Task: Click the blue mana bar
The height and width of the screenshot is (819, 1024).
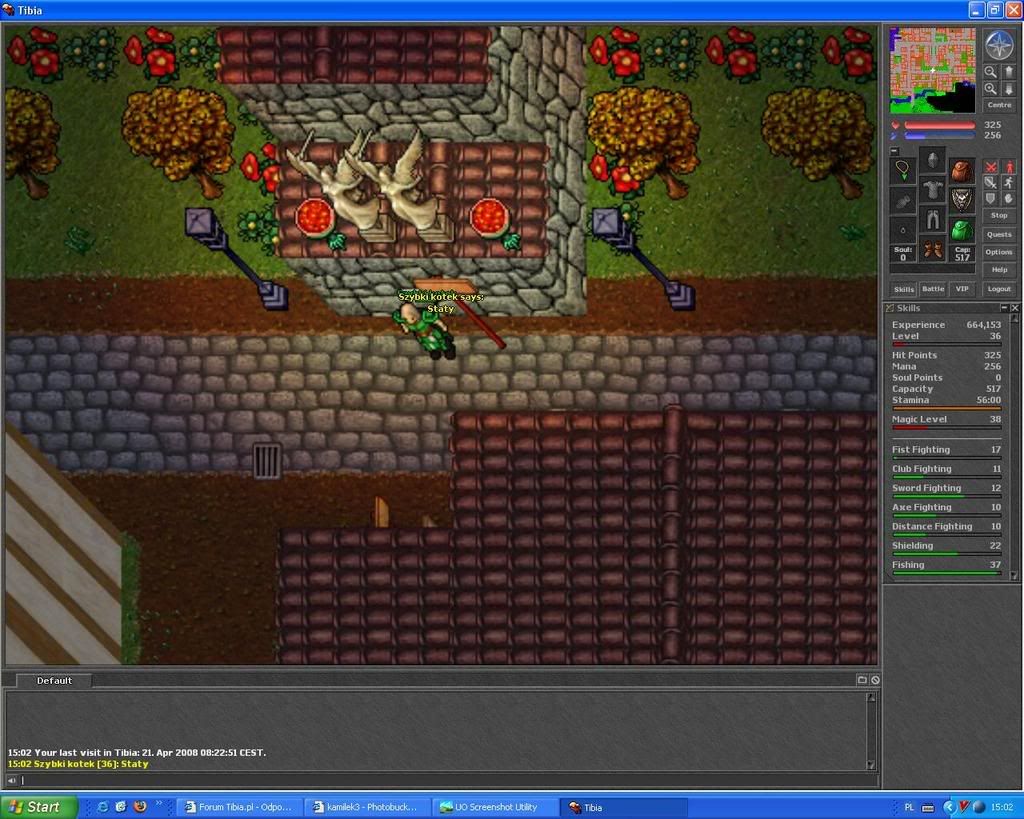Action: pyautogui.click(x=939, y=136)
